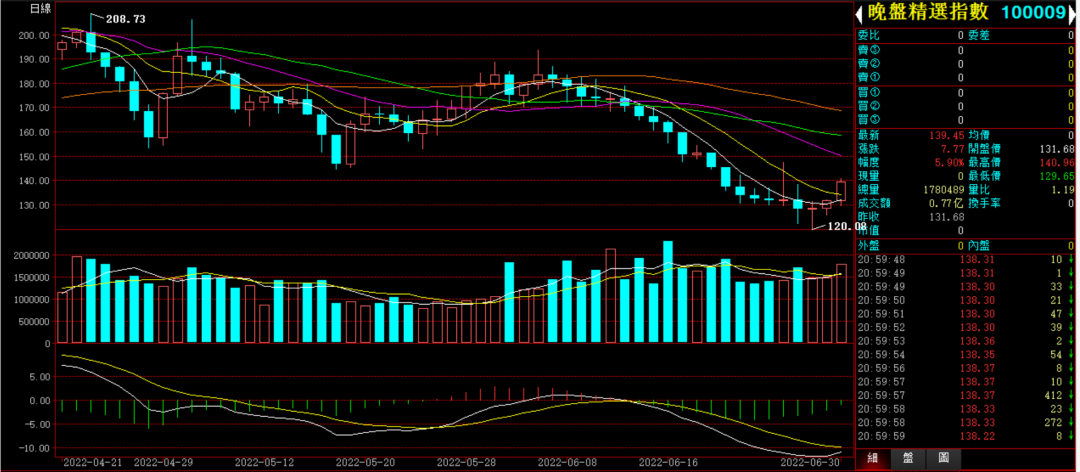
Task: Click the 換手率 label
Action: (x=984, y=203)
